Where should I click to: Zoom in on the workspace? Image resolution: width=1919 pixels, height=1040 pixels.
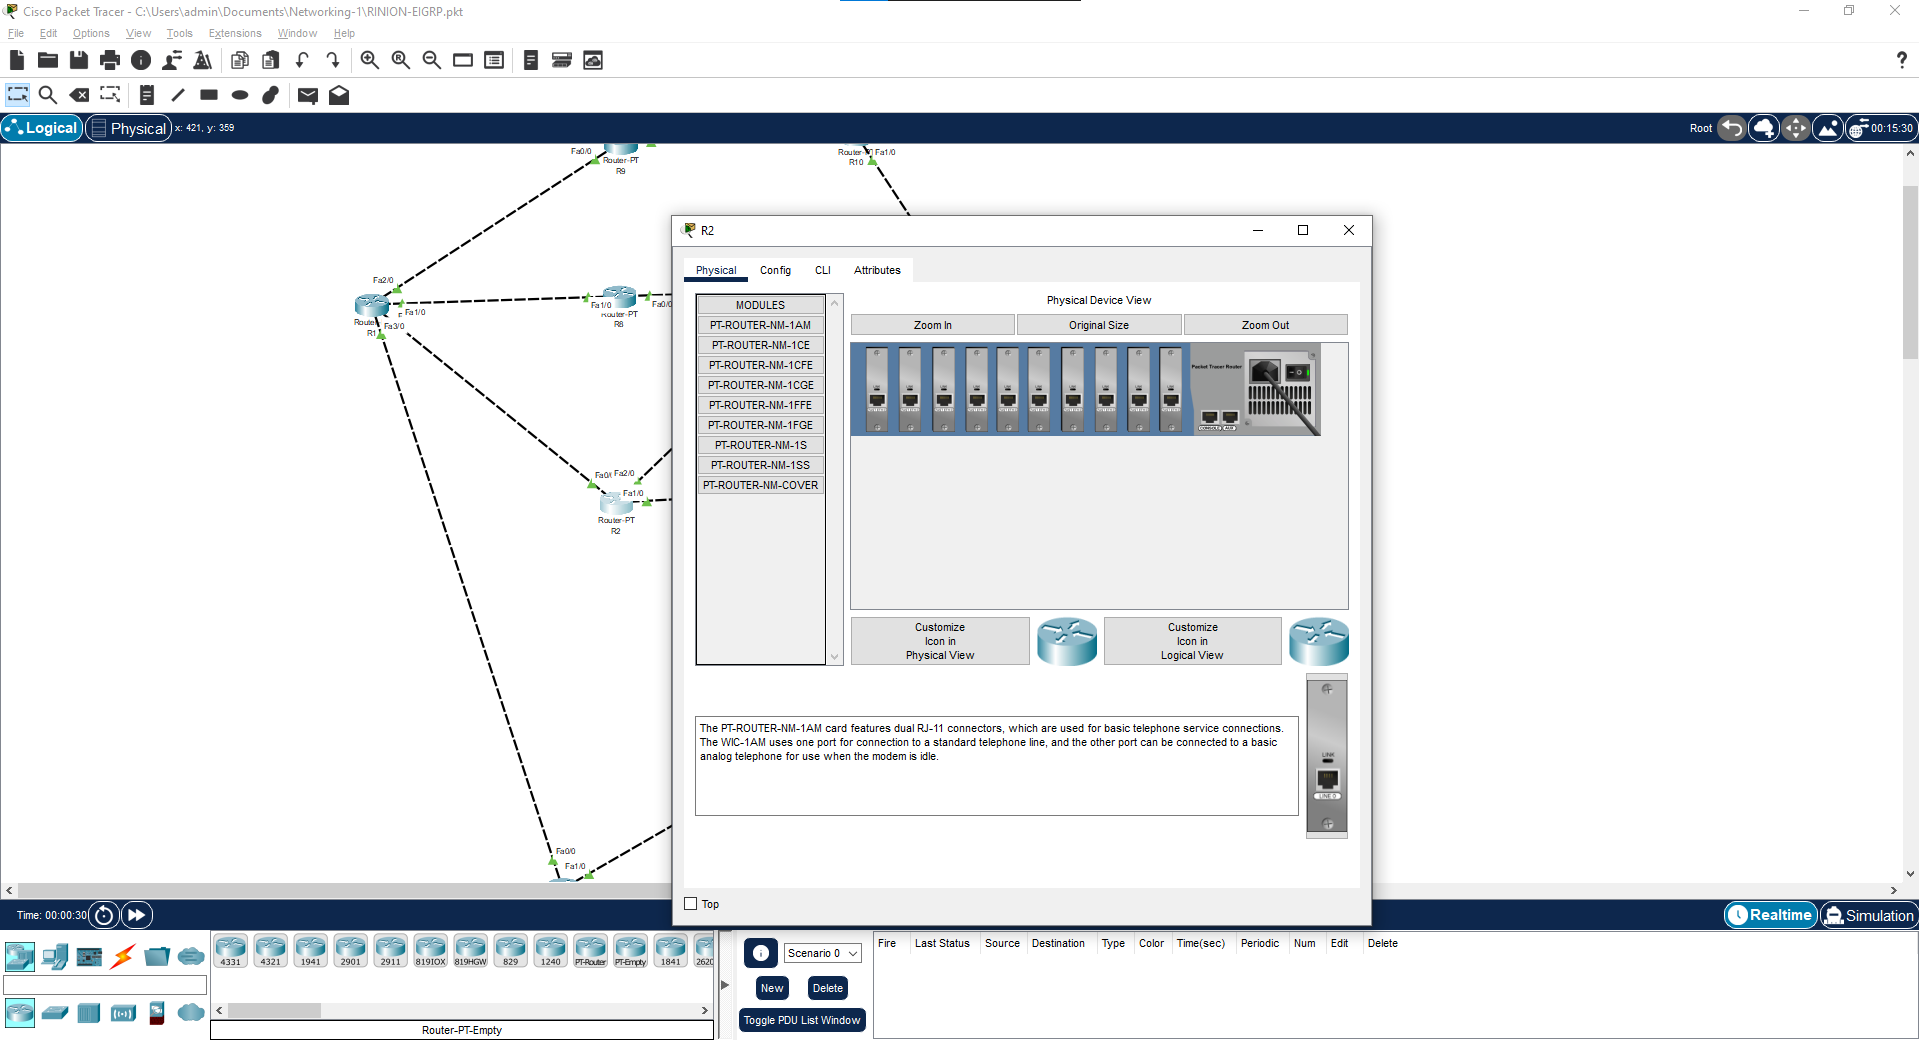(x=370, y=60)
